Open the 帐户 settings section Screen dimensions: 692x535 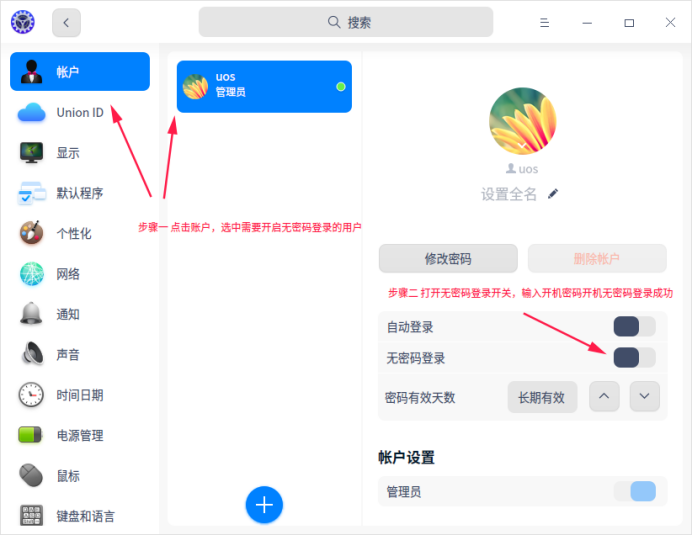click(80, 72)
